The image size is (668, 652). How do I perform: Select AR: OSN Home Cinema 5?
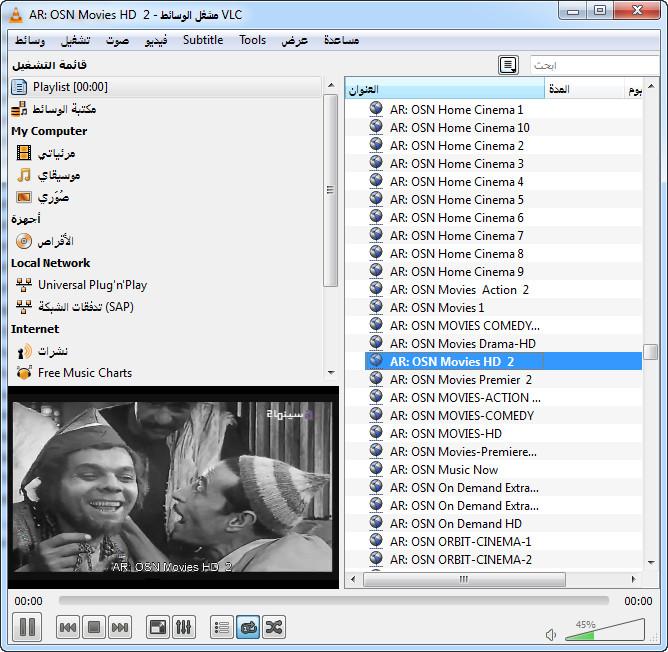click(457, 200)
